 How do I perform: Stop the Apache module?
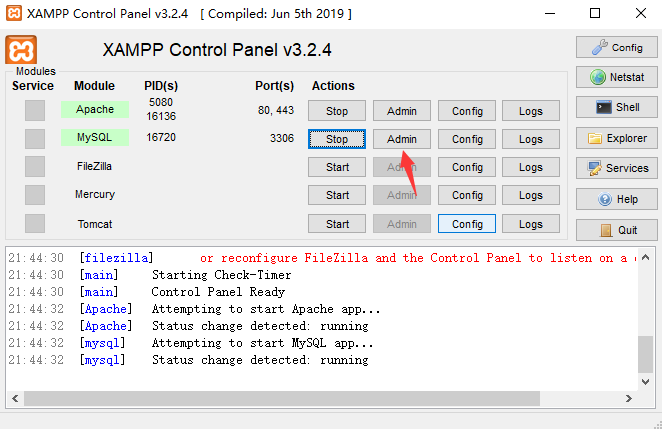coord(337,111)
